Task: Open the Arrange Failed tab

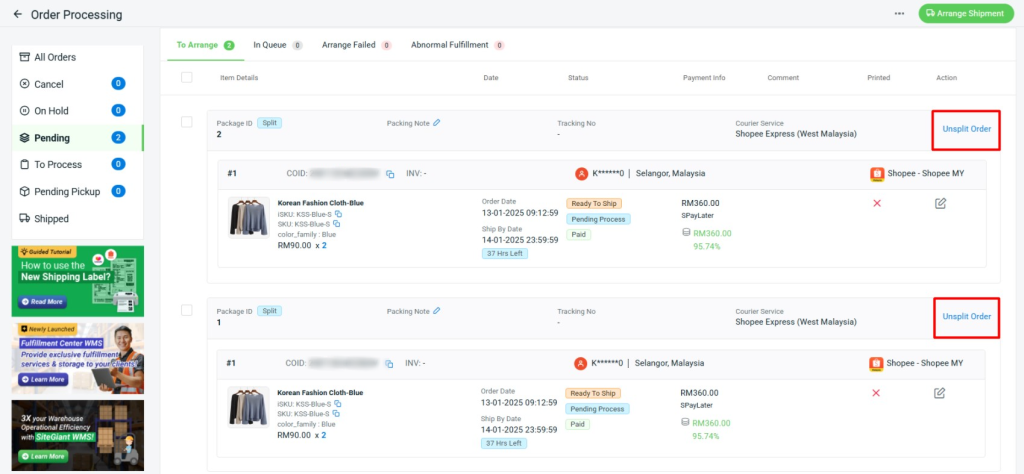Action: point(356,45)
